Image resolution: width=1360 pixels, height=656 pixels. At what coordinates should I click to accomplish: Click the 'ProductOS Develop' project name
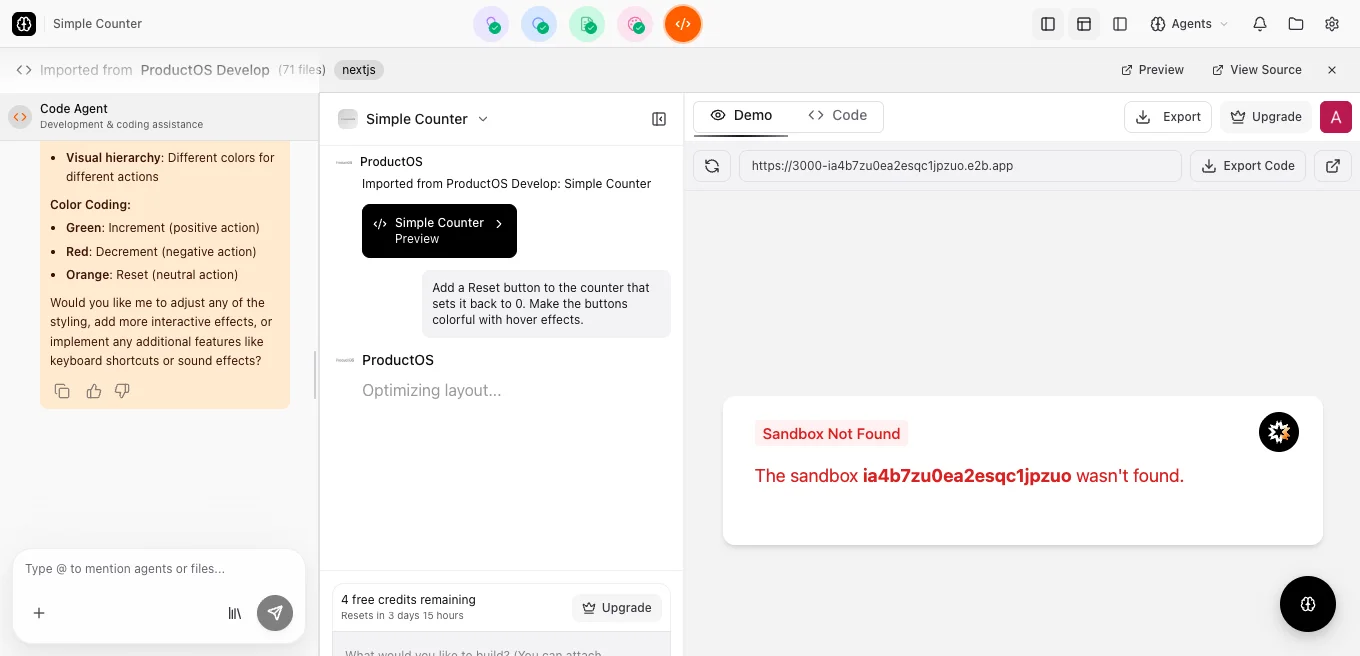point(205,70)
